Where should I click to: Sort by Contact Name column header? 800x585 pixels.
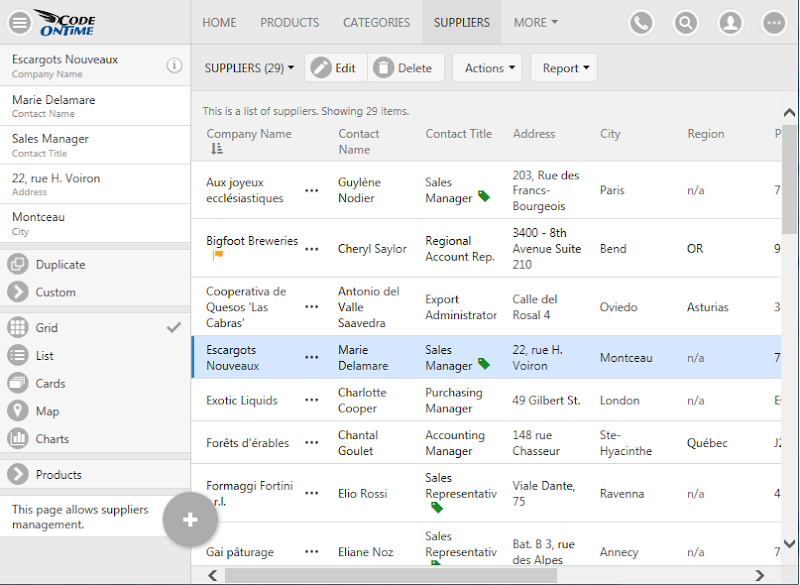(359, 141)
